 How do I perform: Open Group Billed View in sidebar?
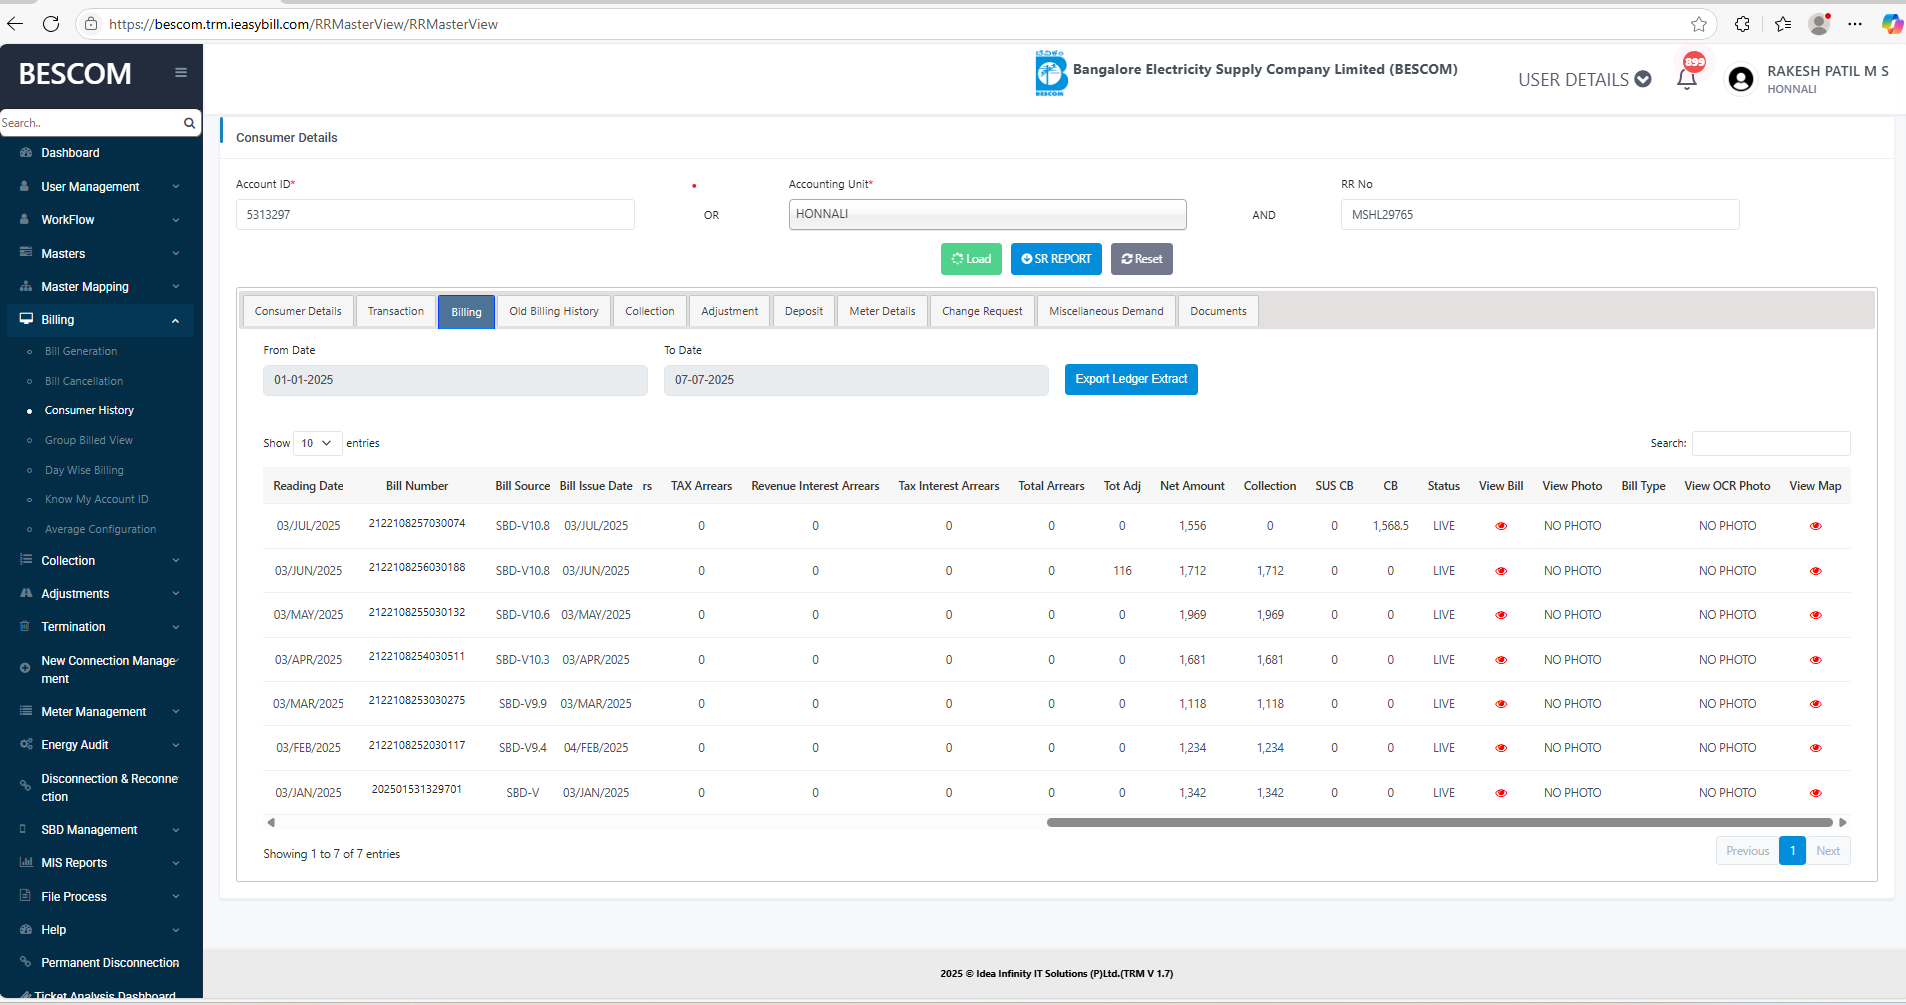pyautogui.click(x=89, y=440)
